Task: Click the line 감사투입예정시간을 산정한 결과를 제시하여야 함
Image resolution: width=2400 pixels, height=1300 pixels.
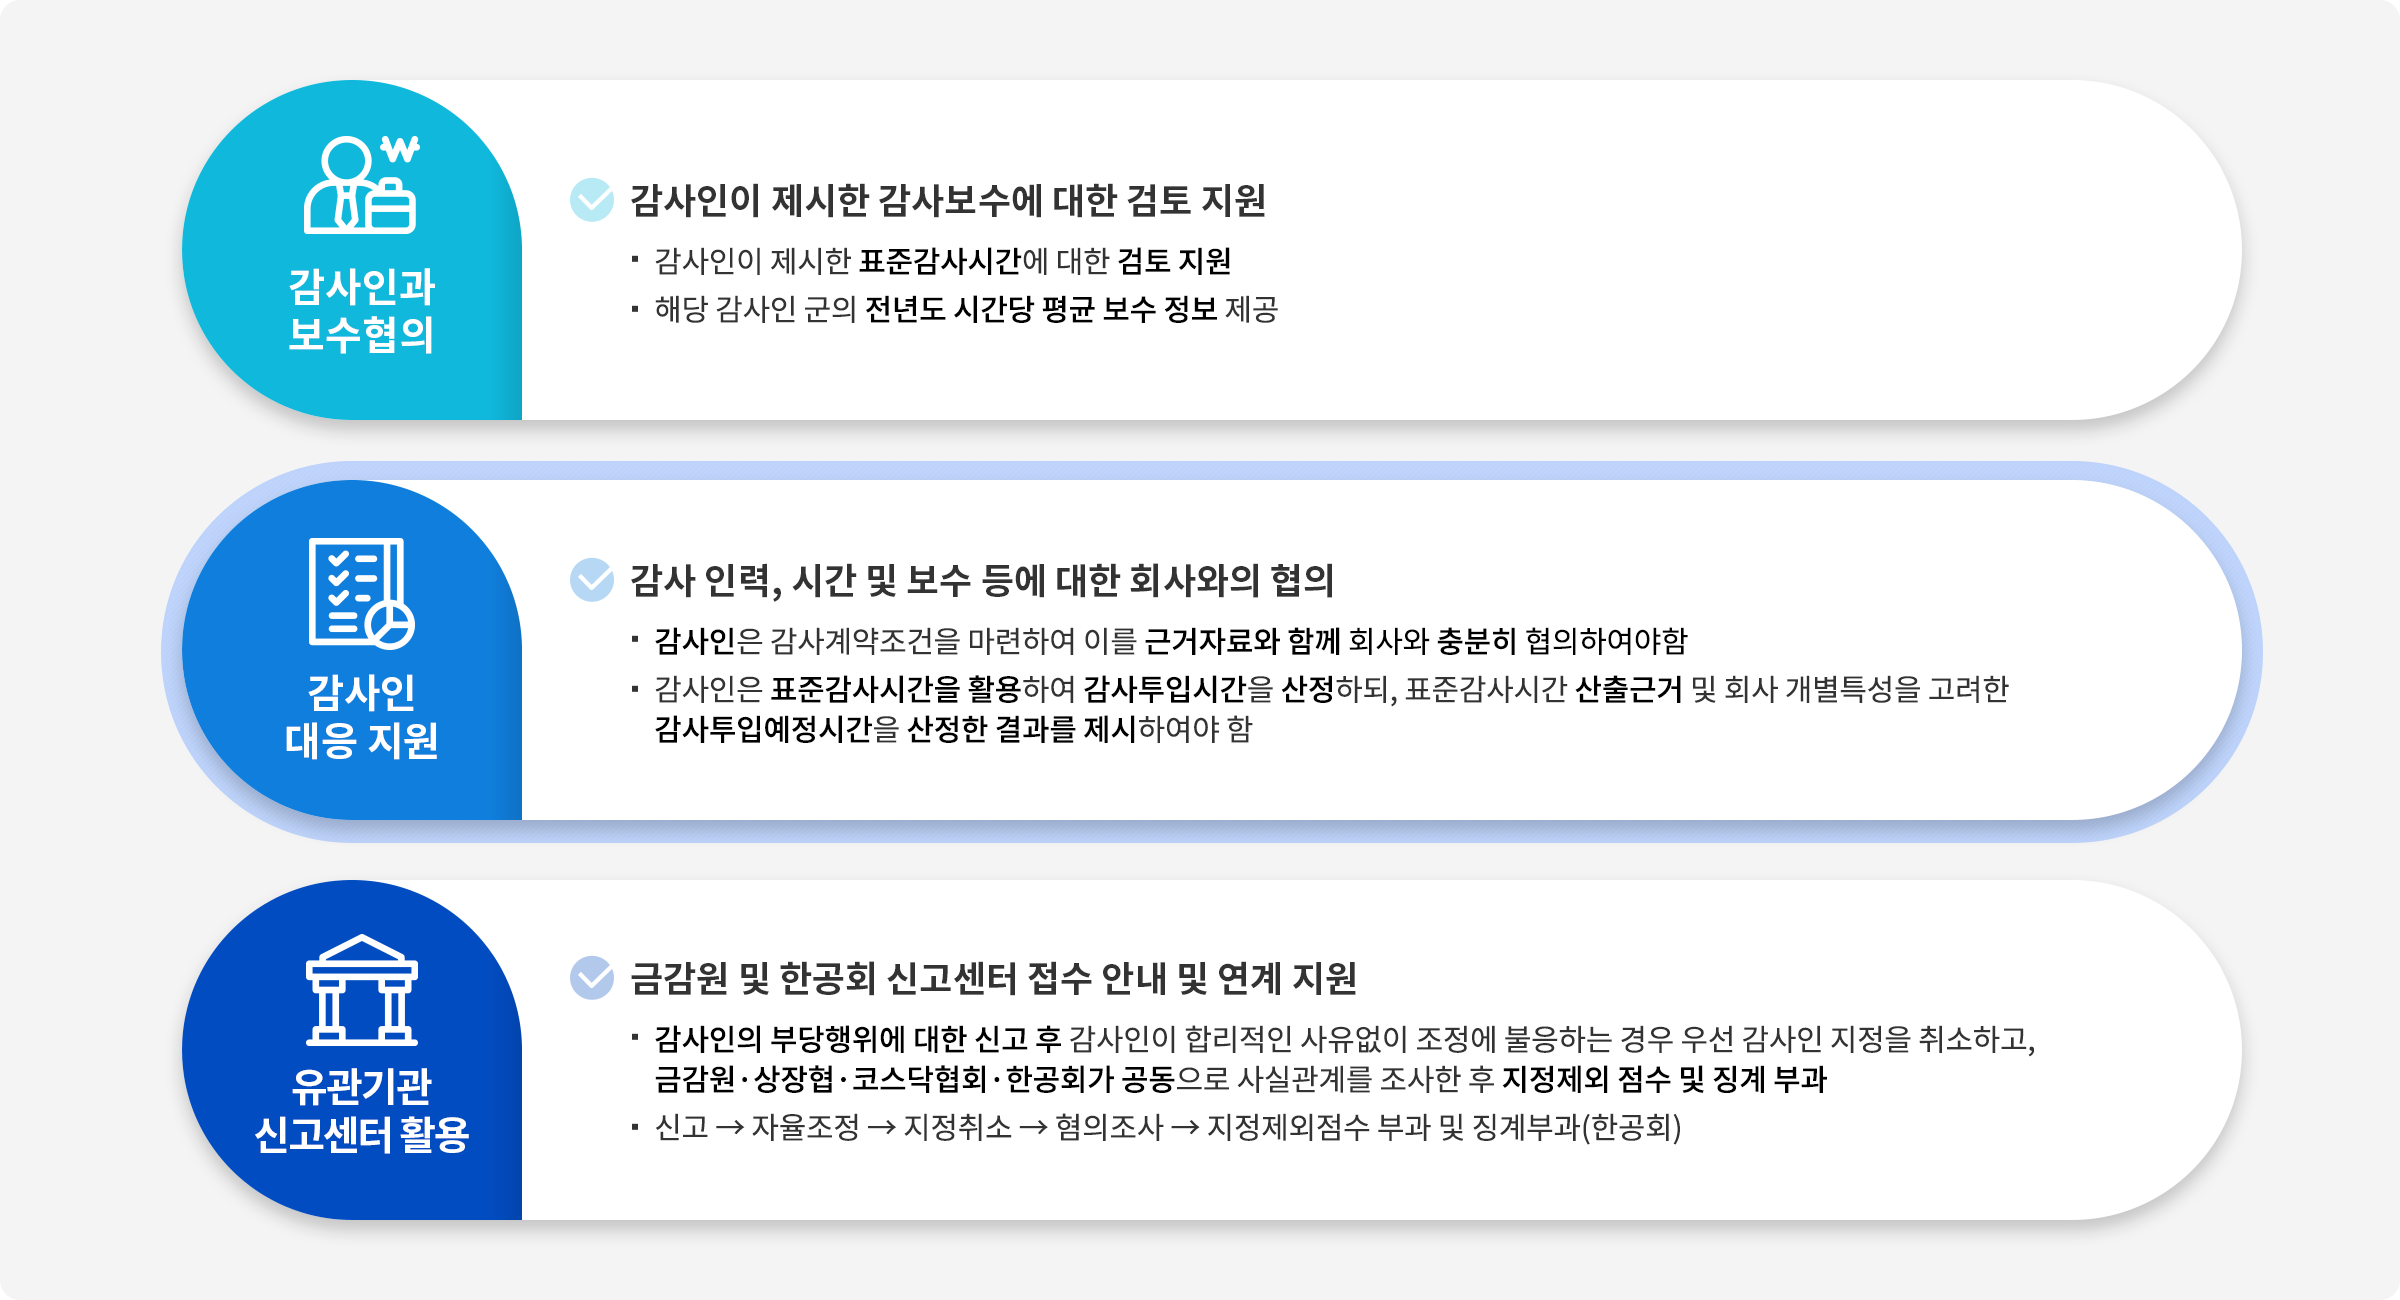Action: point(953,729)
